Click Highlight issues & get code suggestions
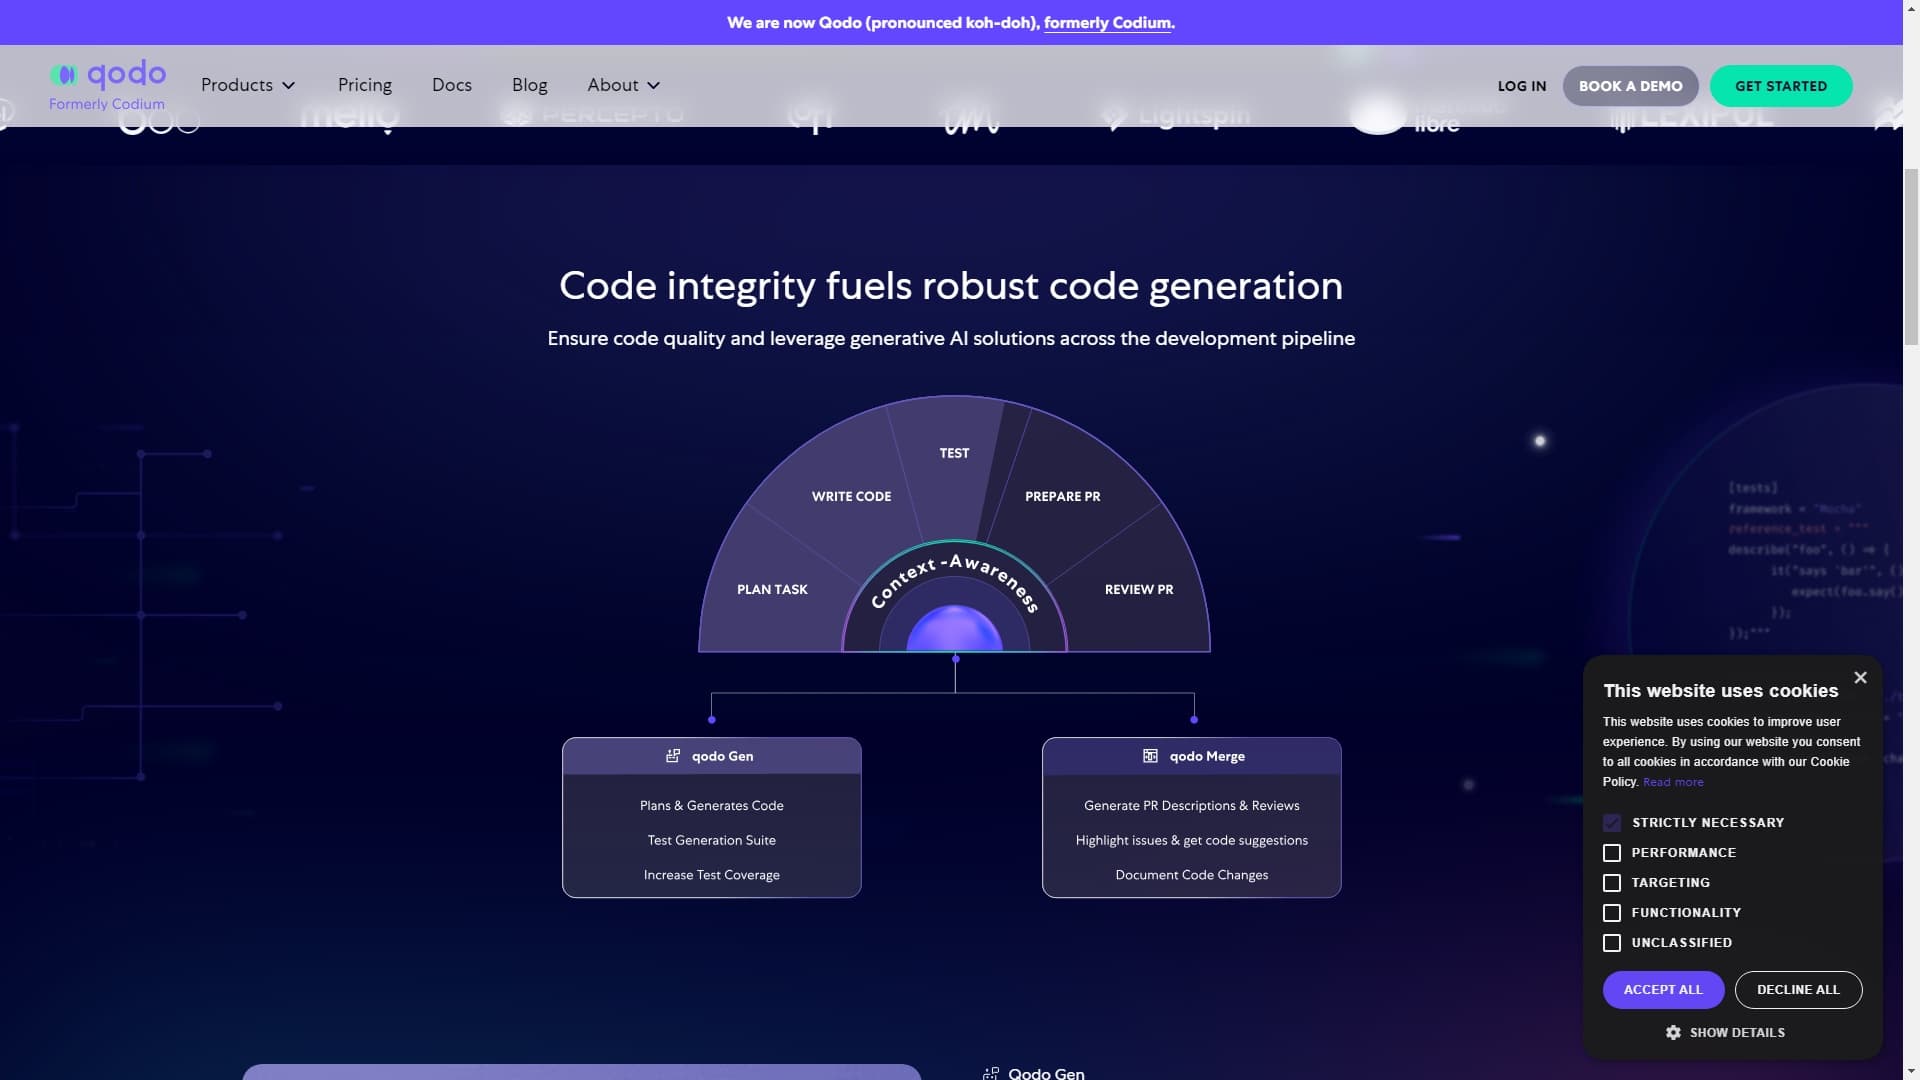Screen dimensions: 1920x1080 coord(1192,840)
